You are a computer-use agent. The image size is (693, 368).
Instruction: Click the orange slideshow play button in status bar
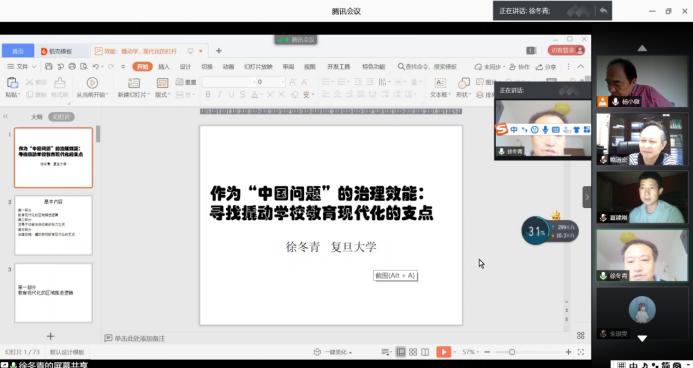coord(443,352)
